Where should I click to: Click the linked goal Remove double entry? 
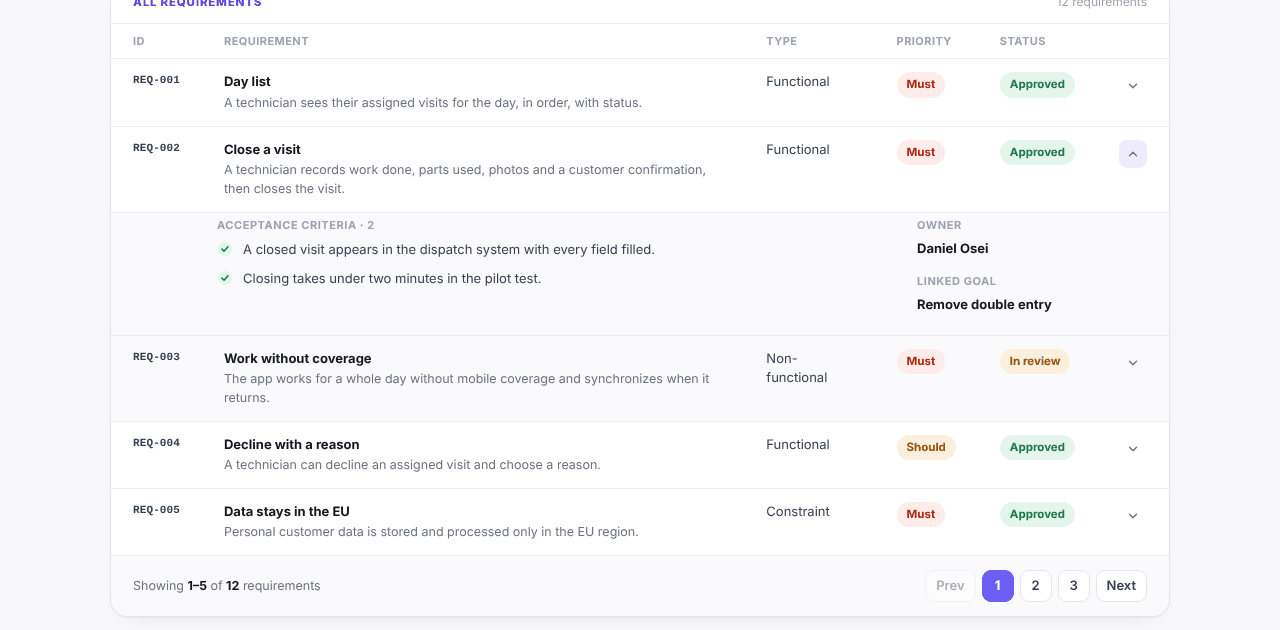(x=984, y=305)
